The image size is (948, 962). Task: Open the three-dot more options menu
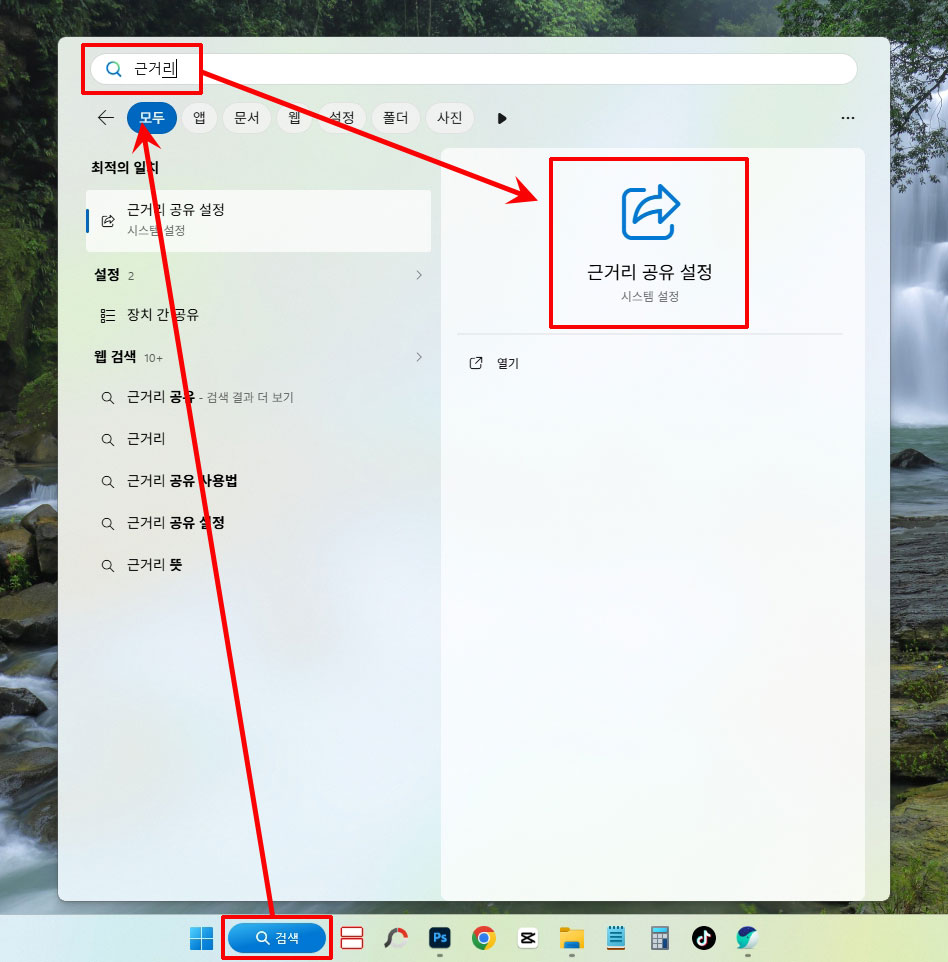point(848,118)
